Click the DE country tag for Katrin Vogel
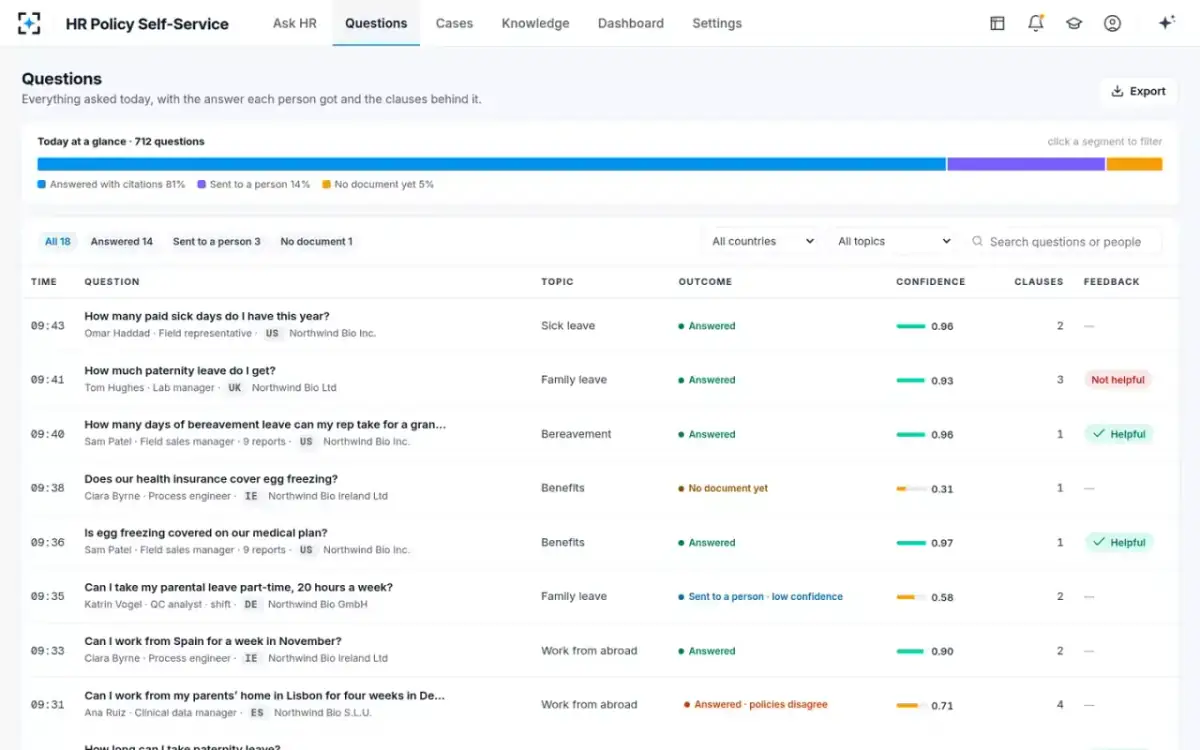The width and height of the screenshot is (1200, 750). pyautogui.click(x=251, y=604)
